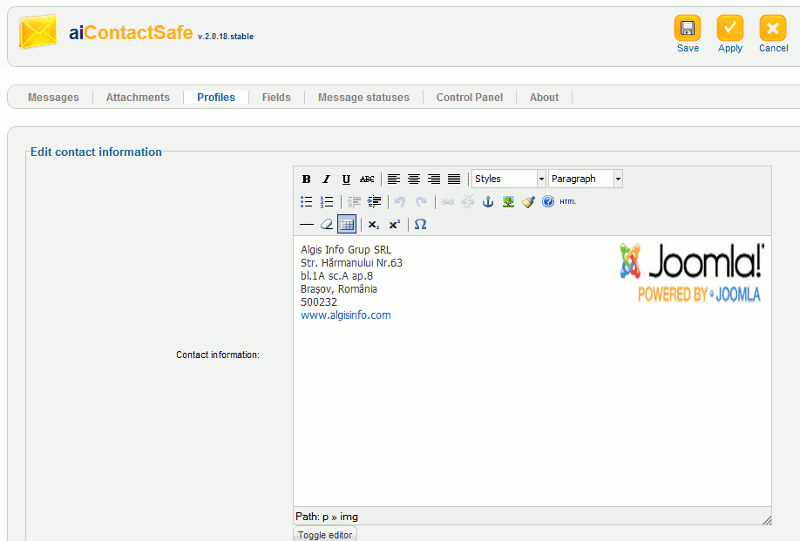Insert special character with omega icon
Screen dimensions: 800x541
(420, 225)
